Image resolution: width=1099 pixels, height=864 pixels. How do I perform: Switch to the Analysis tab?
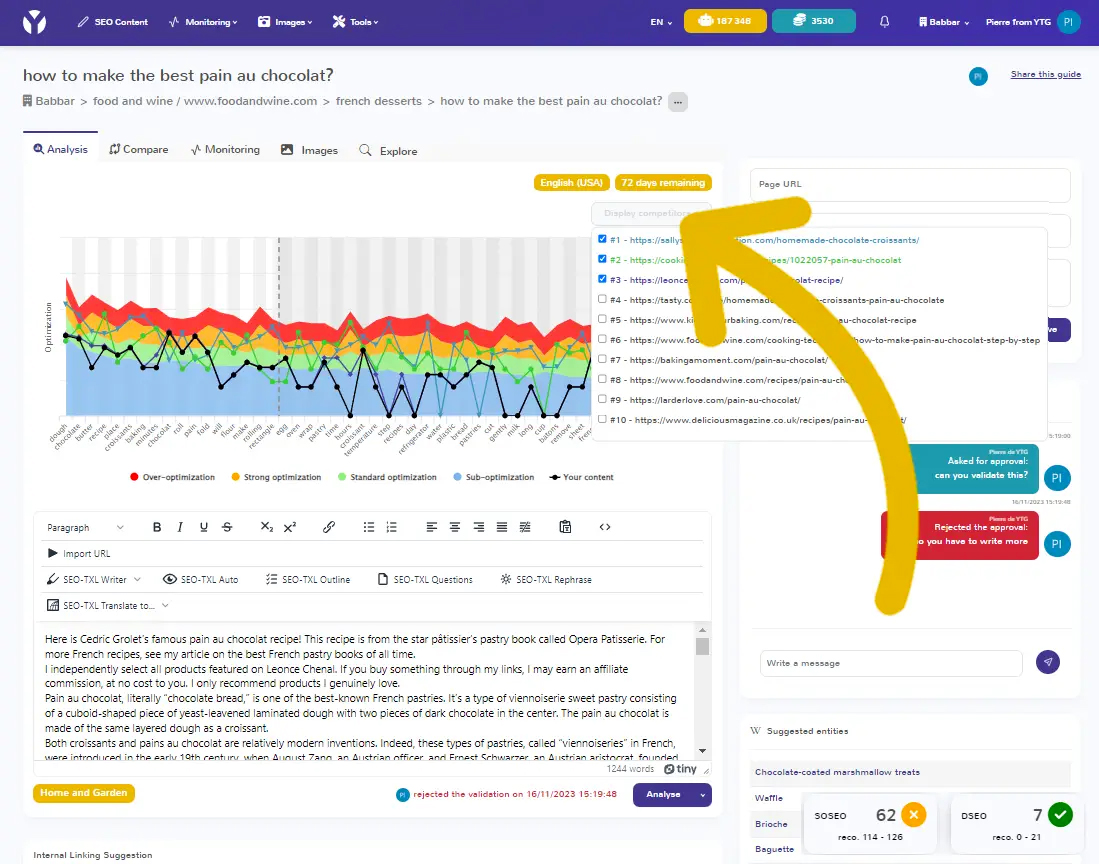pos(60,149)
